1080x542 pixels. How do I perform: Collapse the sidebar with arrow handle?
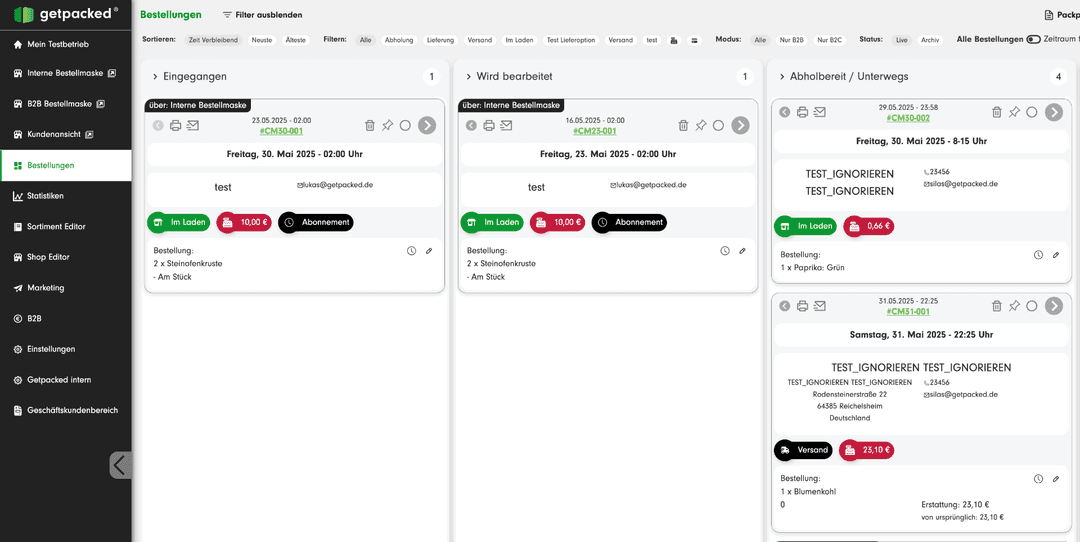pos(120,465)
